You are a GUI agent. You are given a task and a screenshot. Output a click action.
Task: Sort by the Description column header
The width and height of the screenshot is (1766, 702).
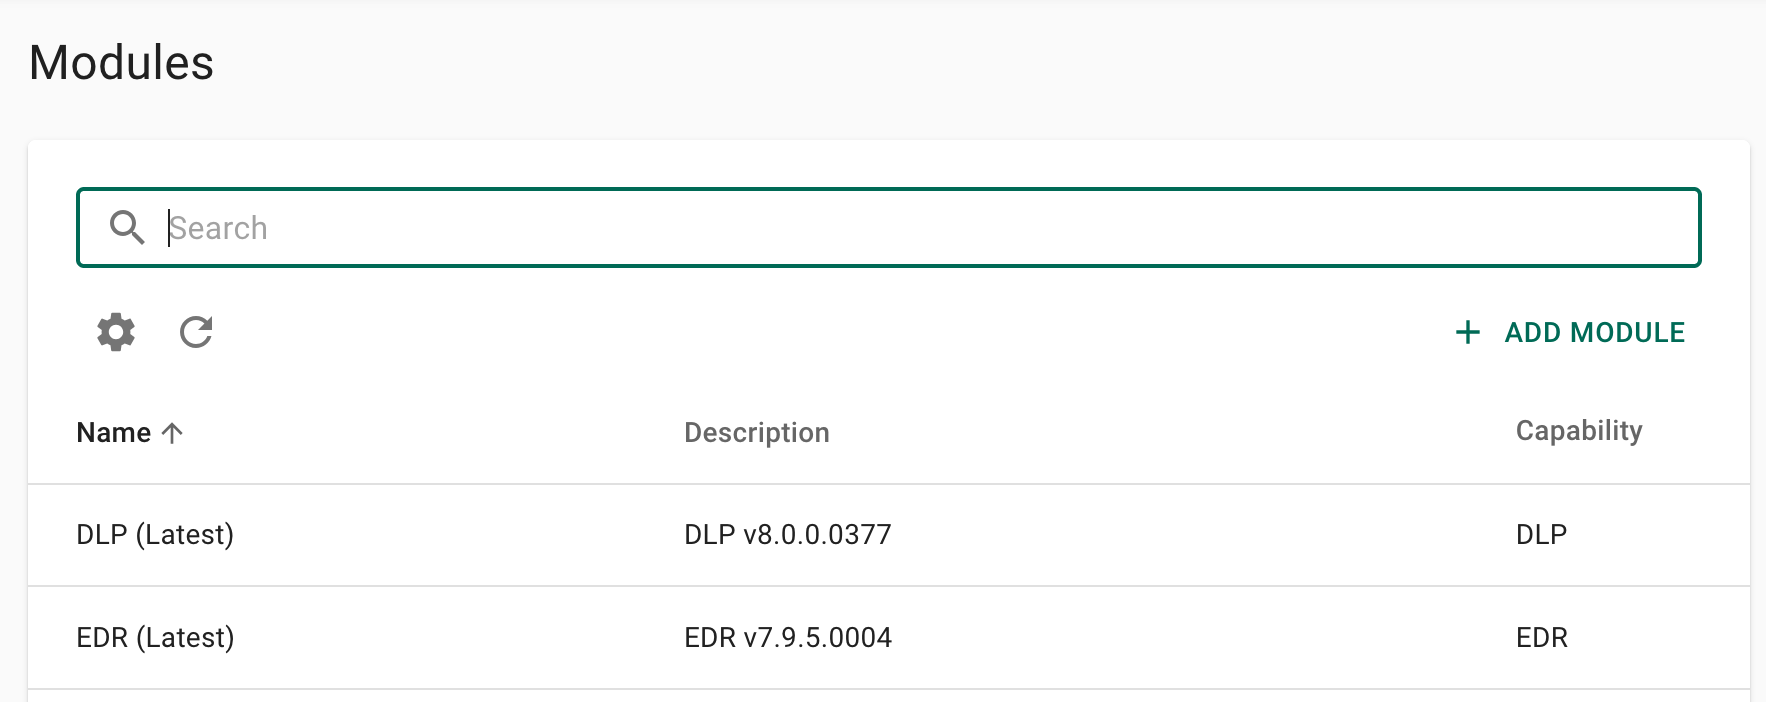757,433
